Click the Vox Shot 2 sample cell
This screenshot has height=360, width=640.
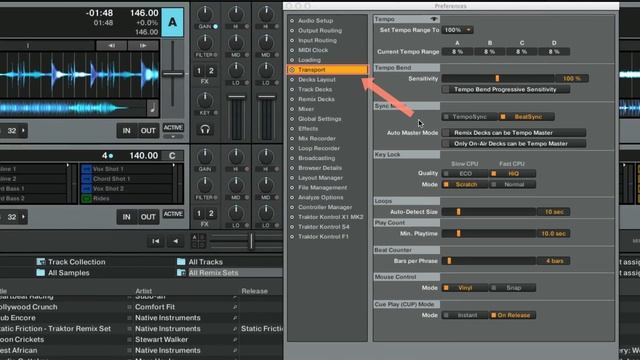pyautogui.click(x=127, y=189)
